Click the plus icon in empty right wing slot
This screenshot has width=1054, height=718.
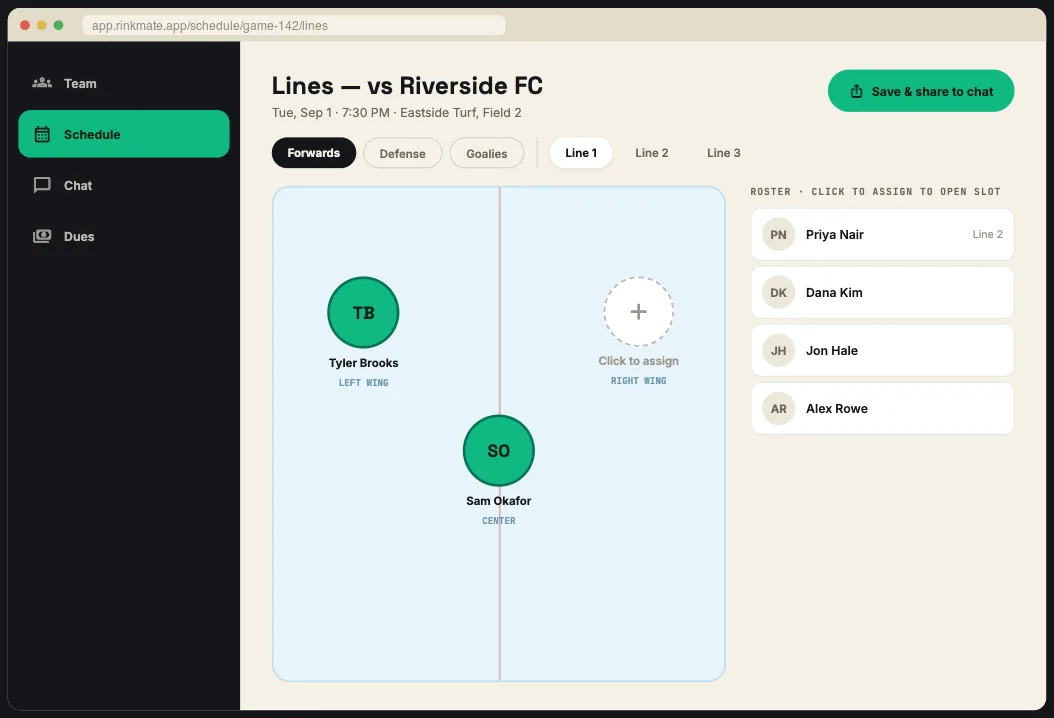click(x=639, y=311)
